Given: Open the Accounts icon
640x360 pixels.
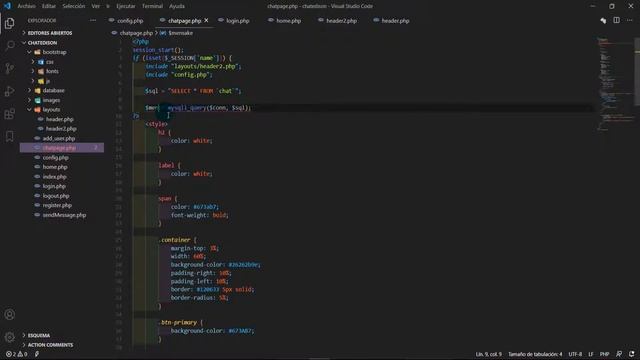Looking at the screenshot, I should [9, 314].
